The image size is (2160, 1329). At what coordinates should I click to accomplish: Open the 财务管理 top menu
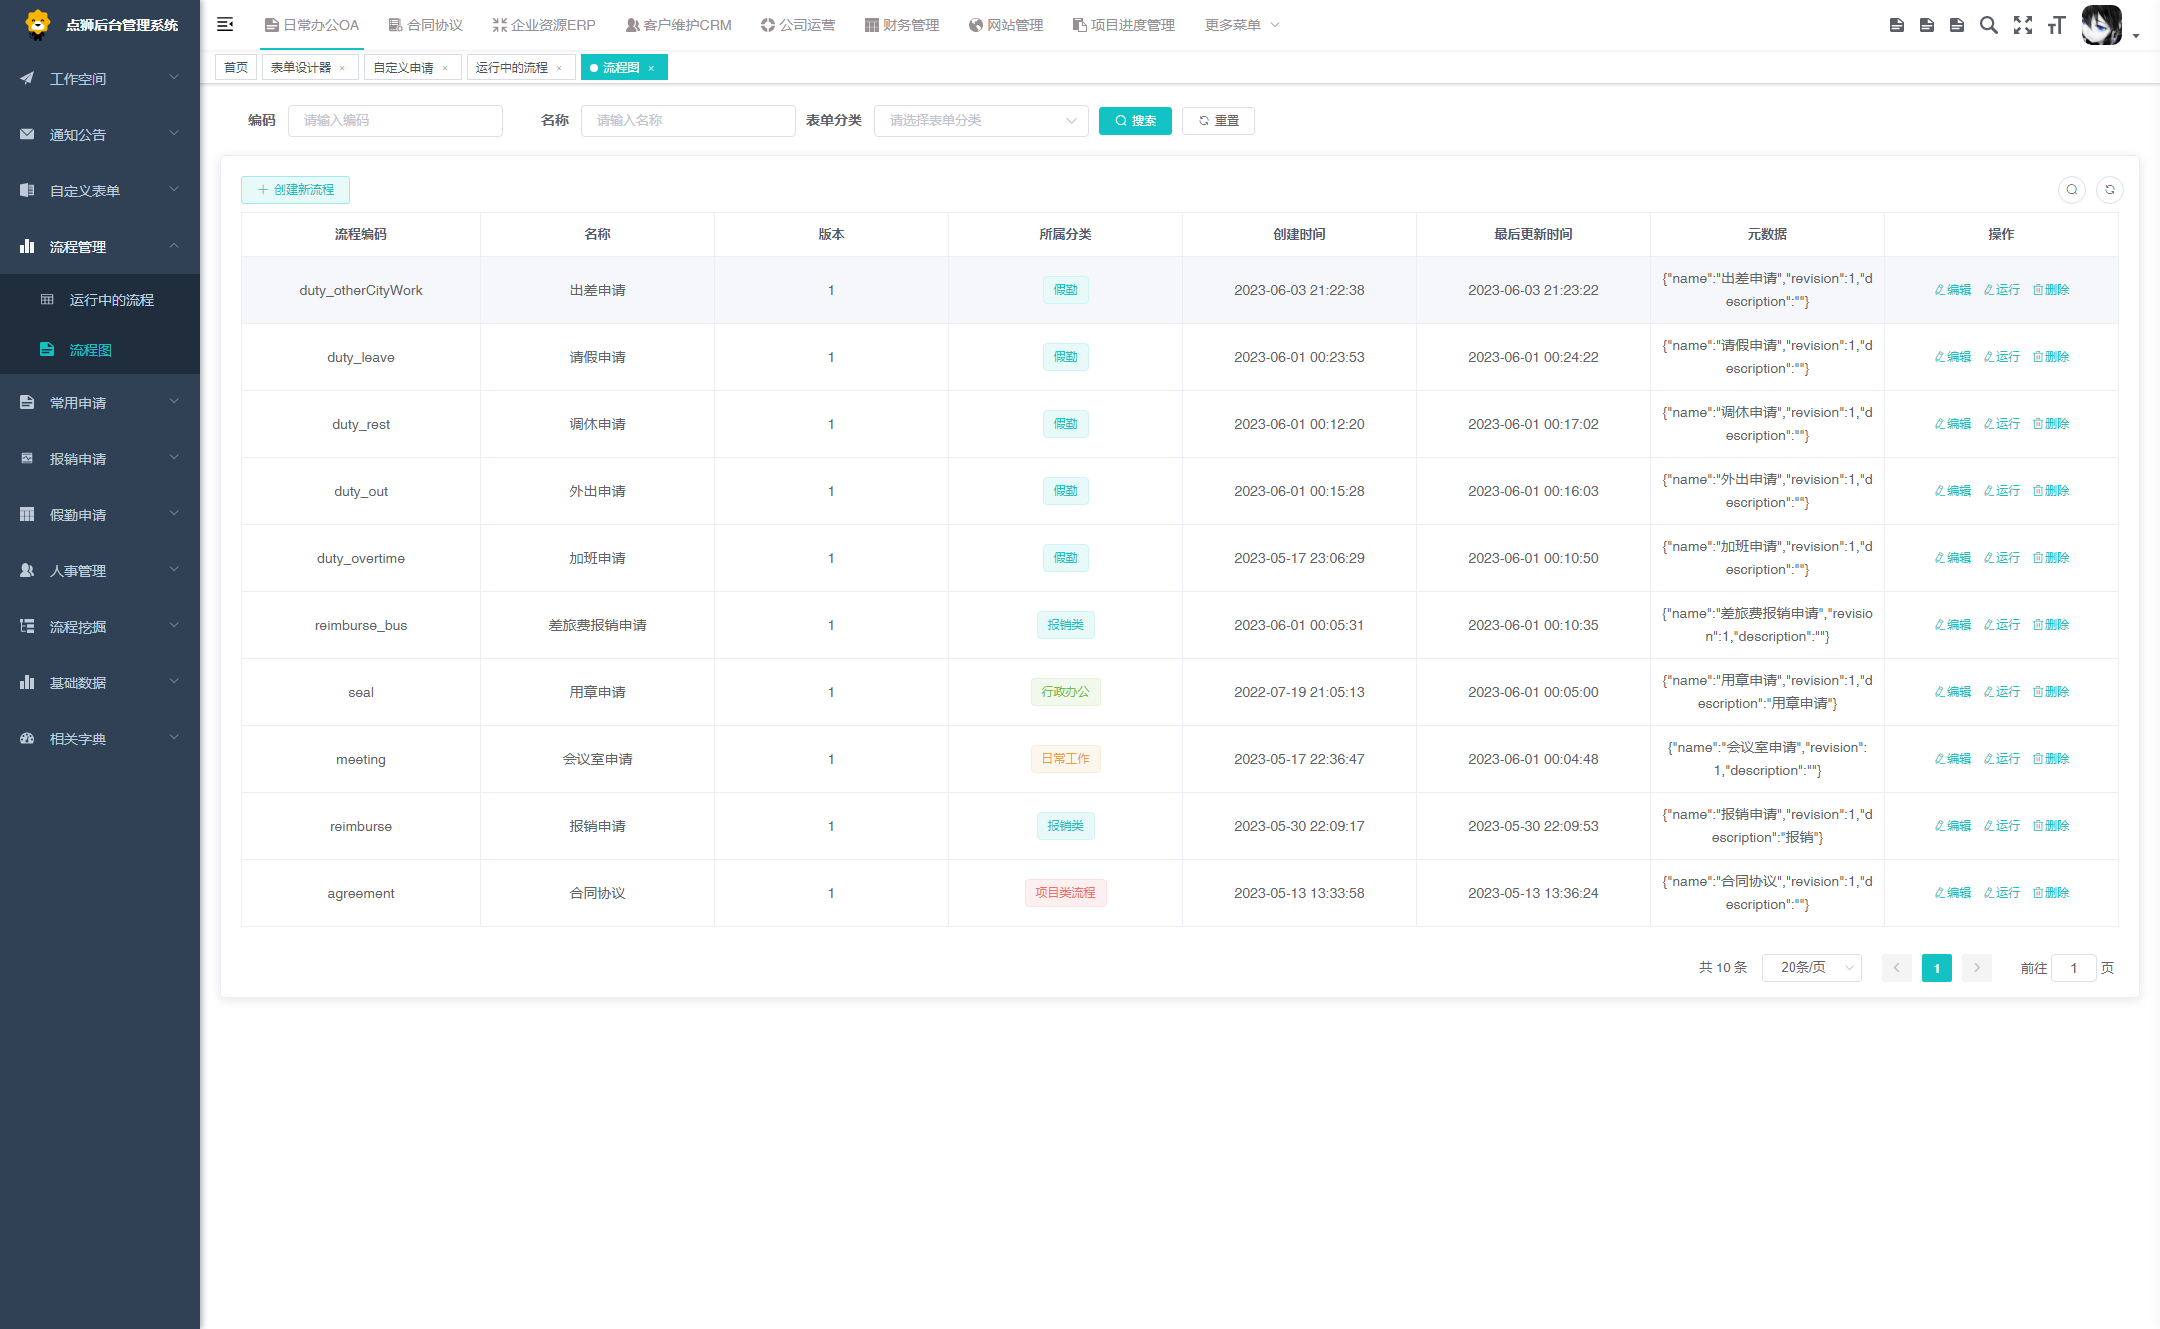click(902, 25)
